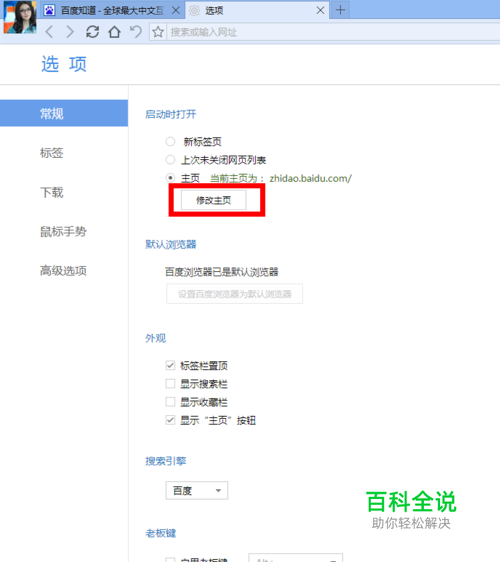Bookmark page with star icon
Viewport: 500px width, 562px height.
click(158, 32)
